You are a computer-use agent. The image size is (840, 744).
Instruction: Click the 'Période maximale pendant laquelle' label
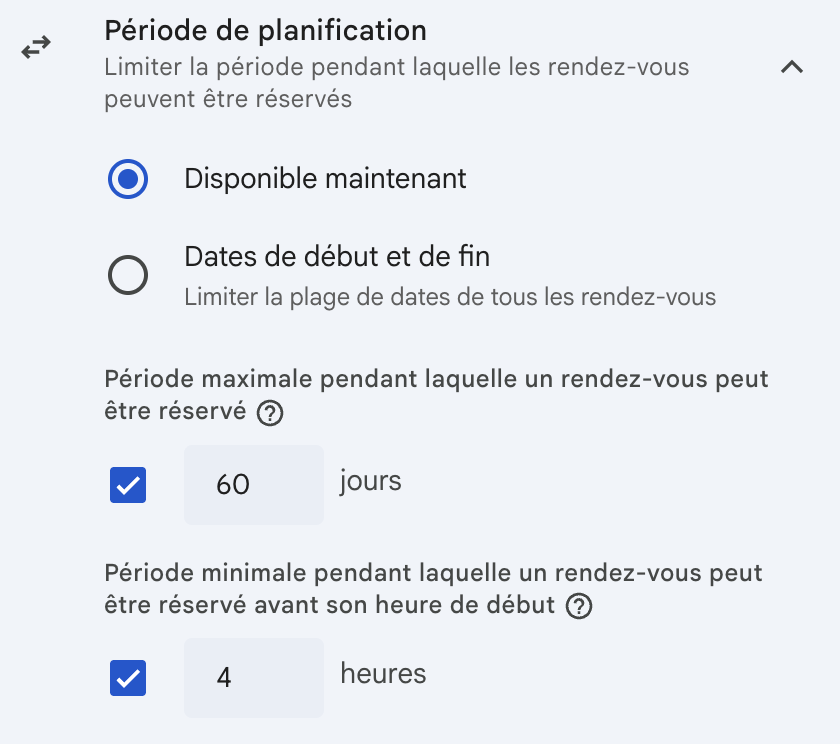pyautogui.click(x=436, y=380)
